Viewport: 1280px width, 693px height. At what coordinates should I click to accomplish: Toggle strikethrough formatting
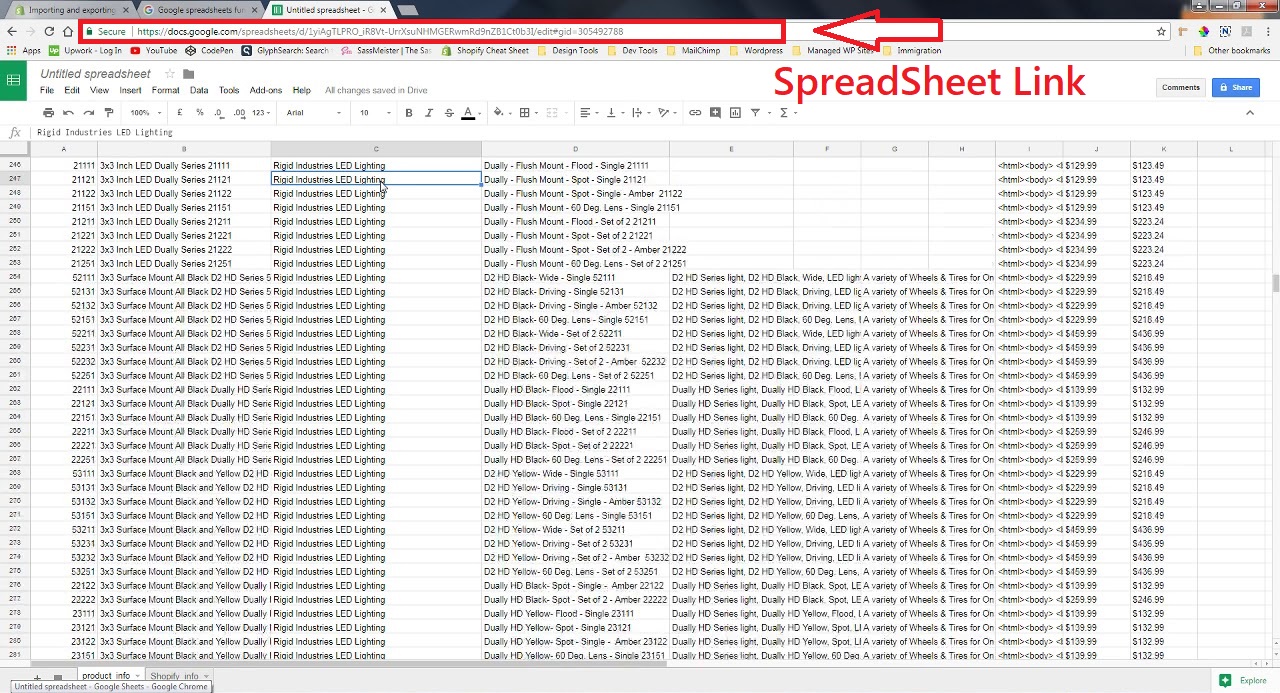[449, 113]
